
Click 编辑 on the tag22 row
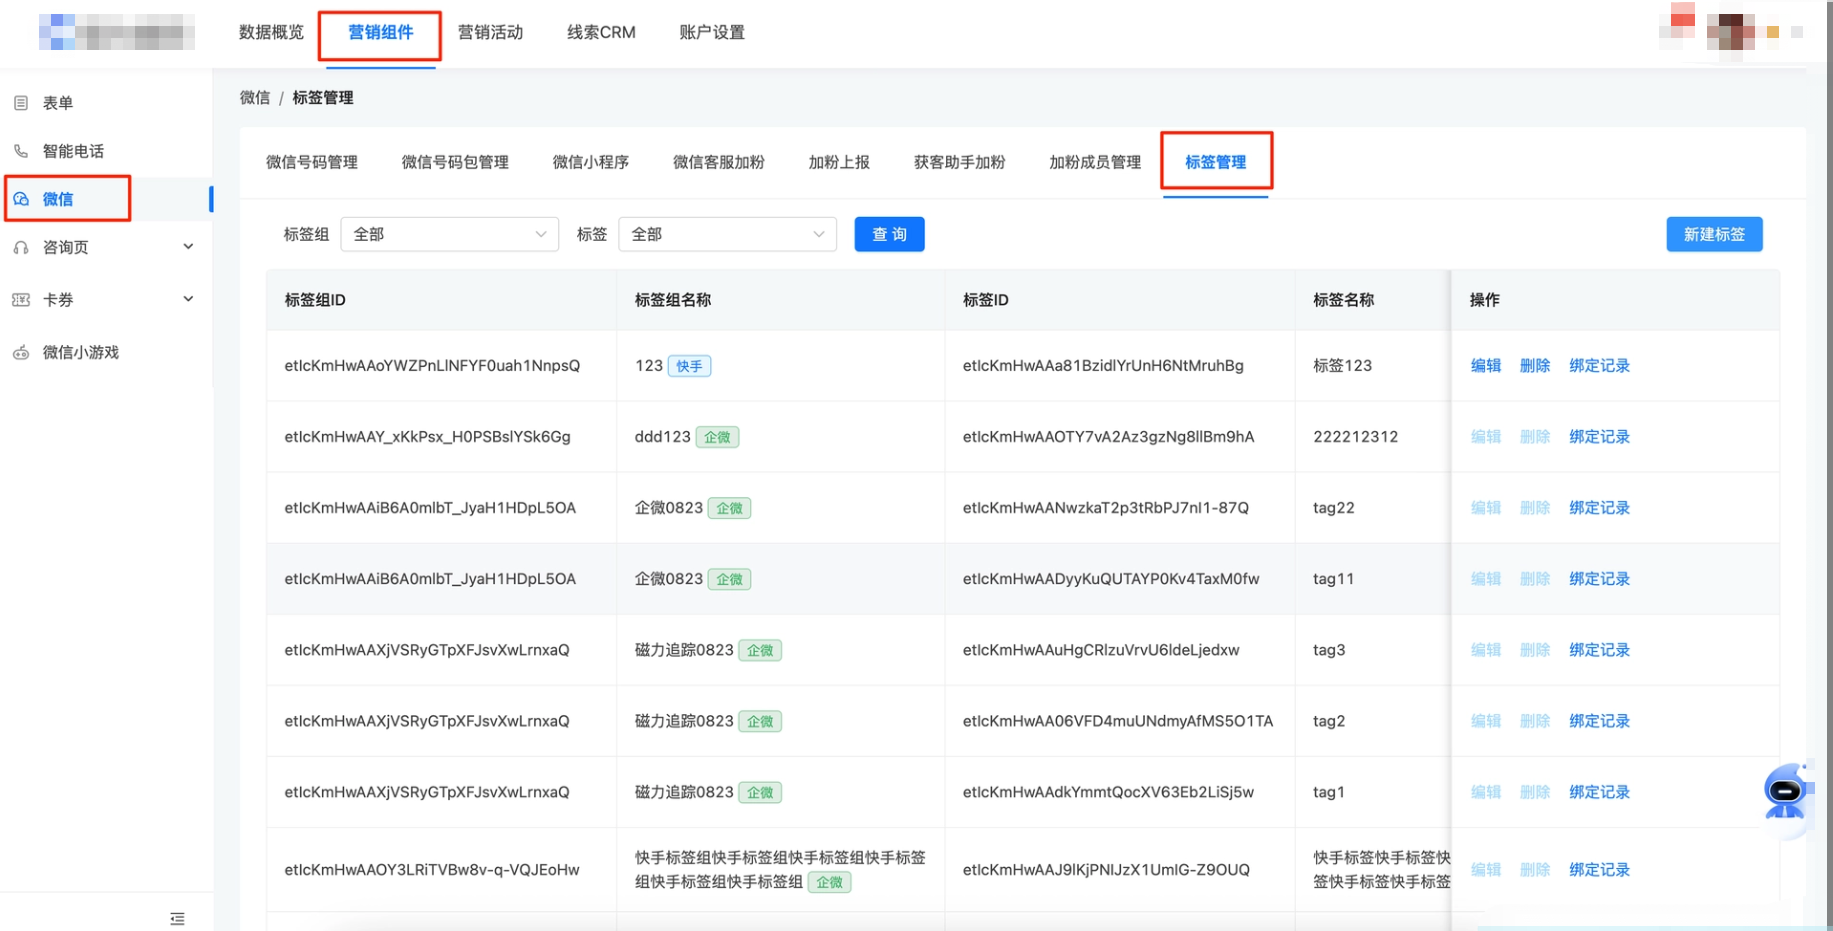(x=1485, y=507)
